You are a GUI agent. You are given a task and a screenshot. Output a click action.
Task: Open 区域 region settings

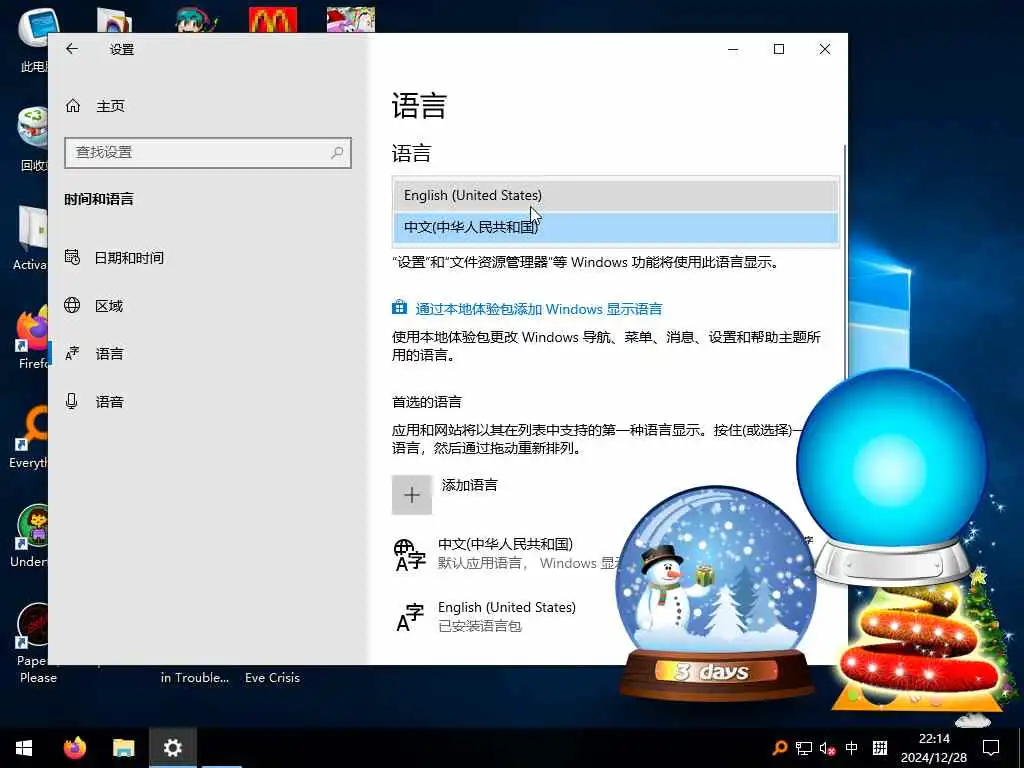coord(94,306)
